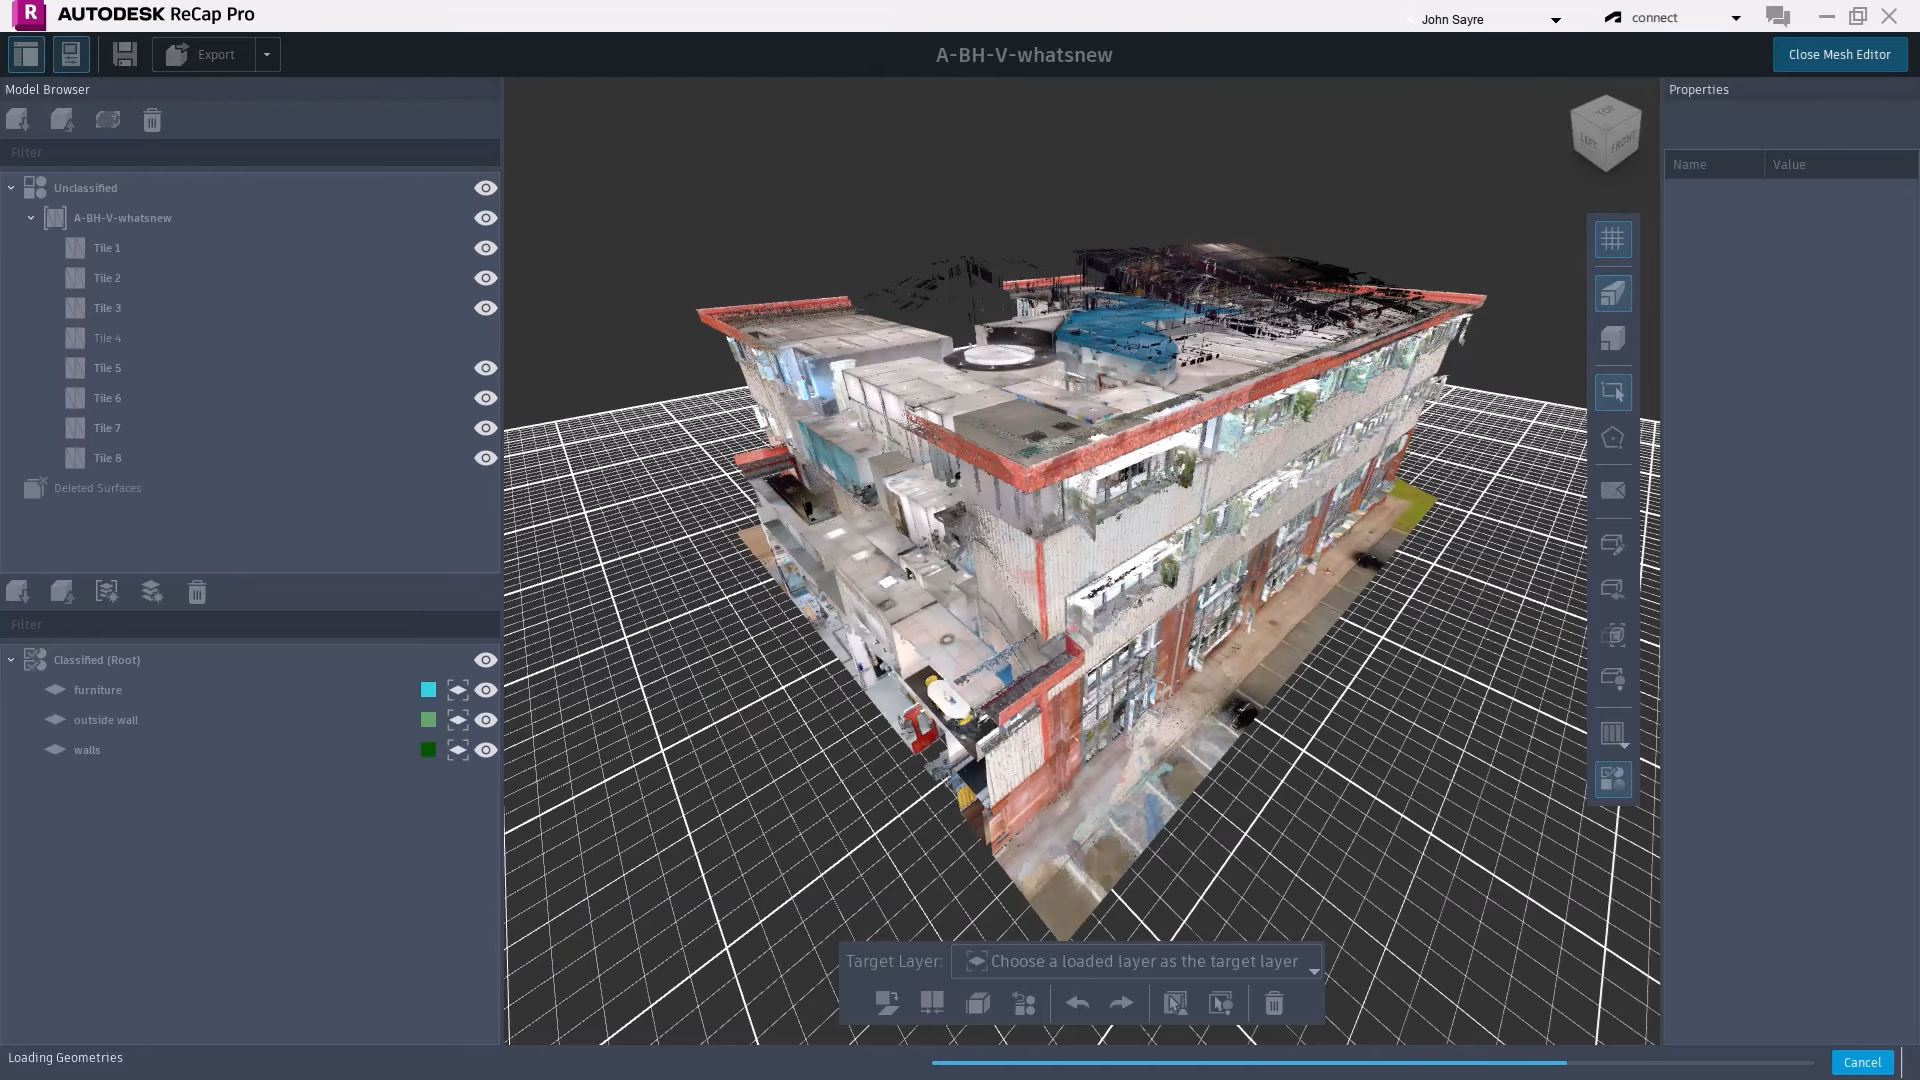
Task: Click the envelope icon in right toolbar
Action: coord(1612,490)
